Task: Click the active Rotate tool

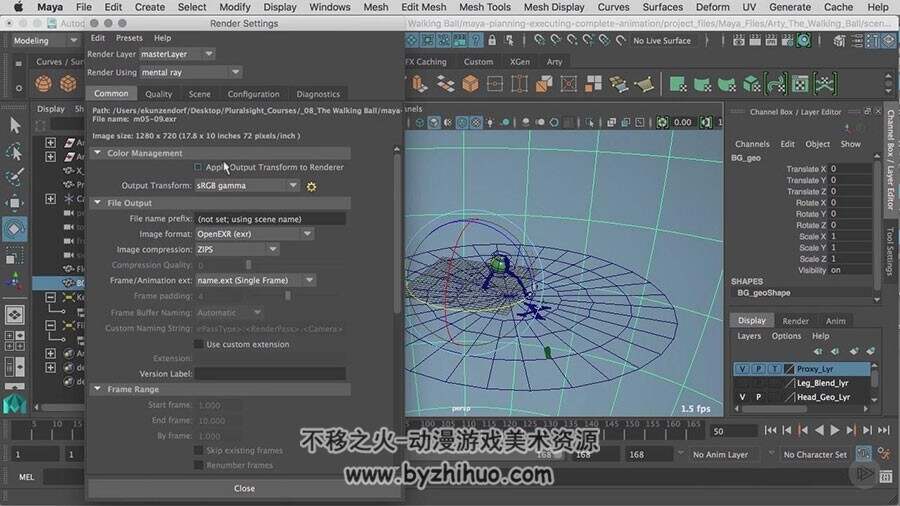Action: coord(14,229)
